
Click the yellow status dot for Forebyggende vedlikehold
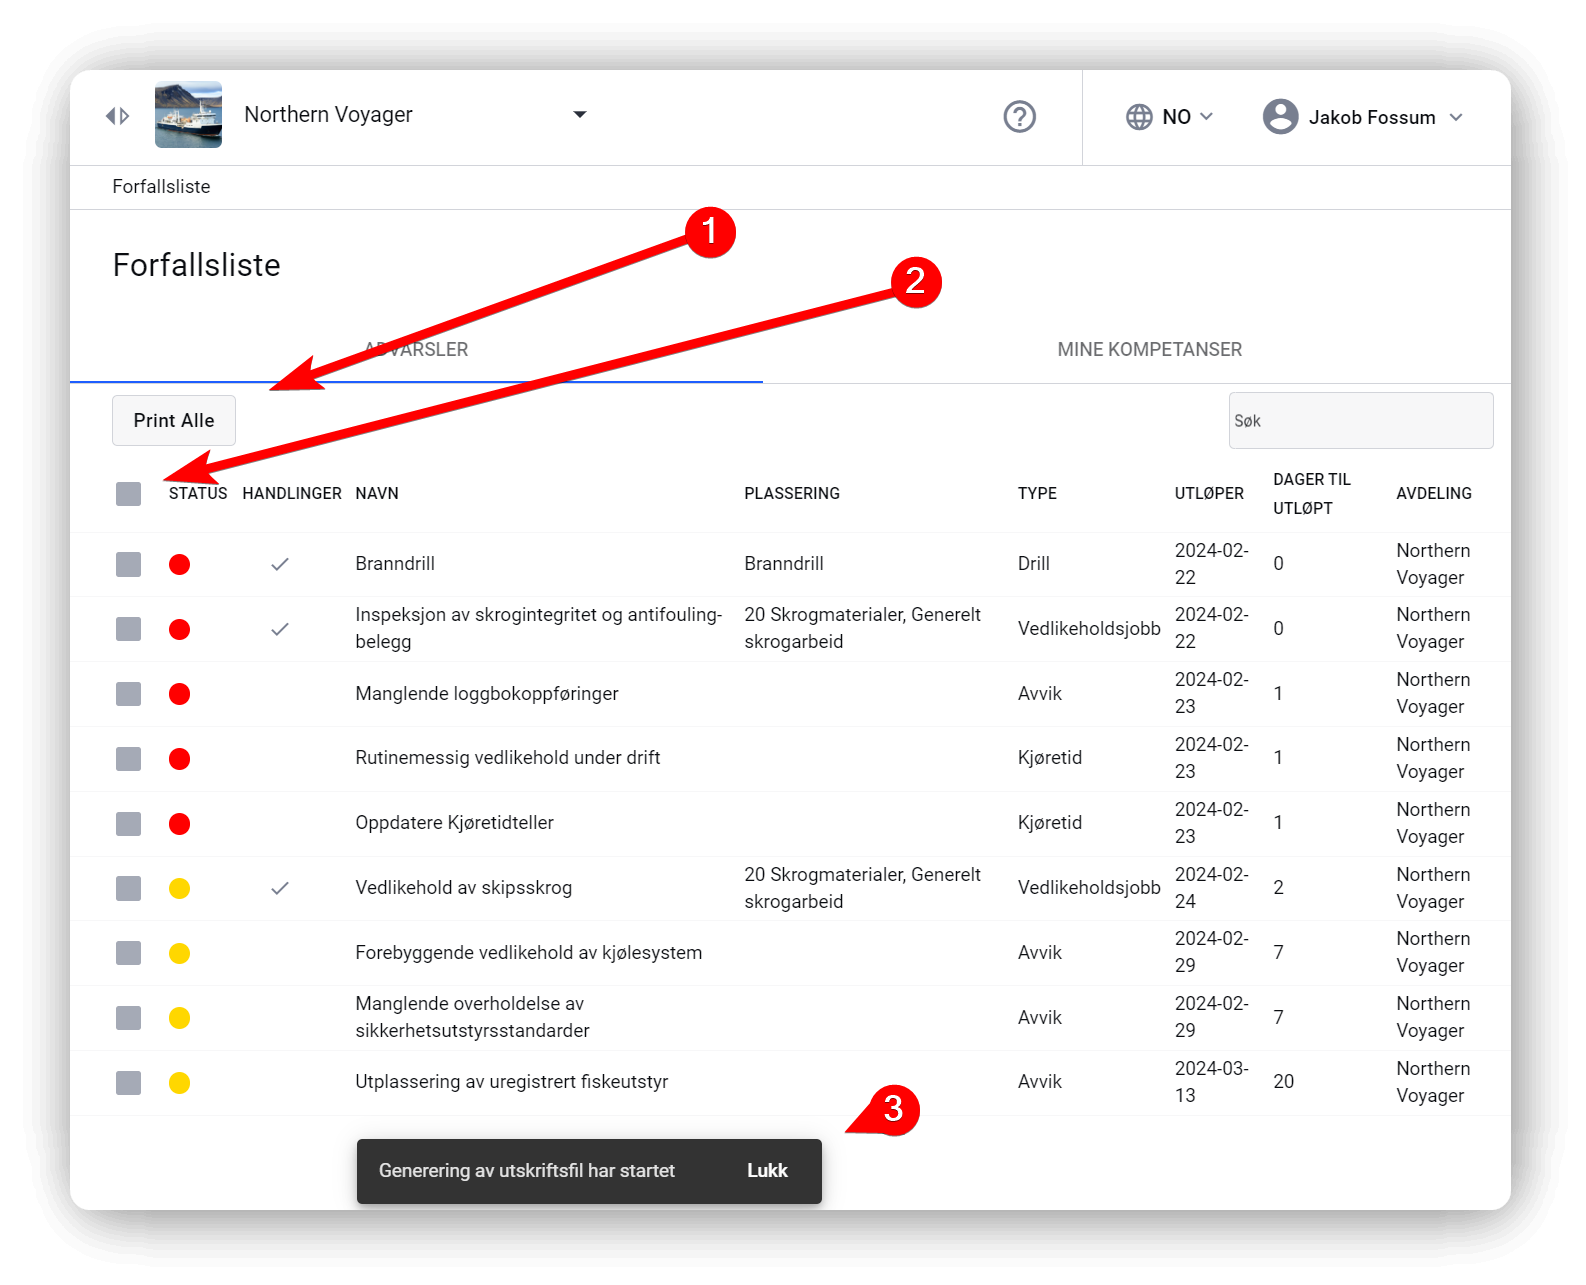point(180,953)
